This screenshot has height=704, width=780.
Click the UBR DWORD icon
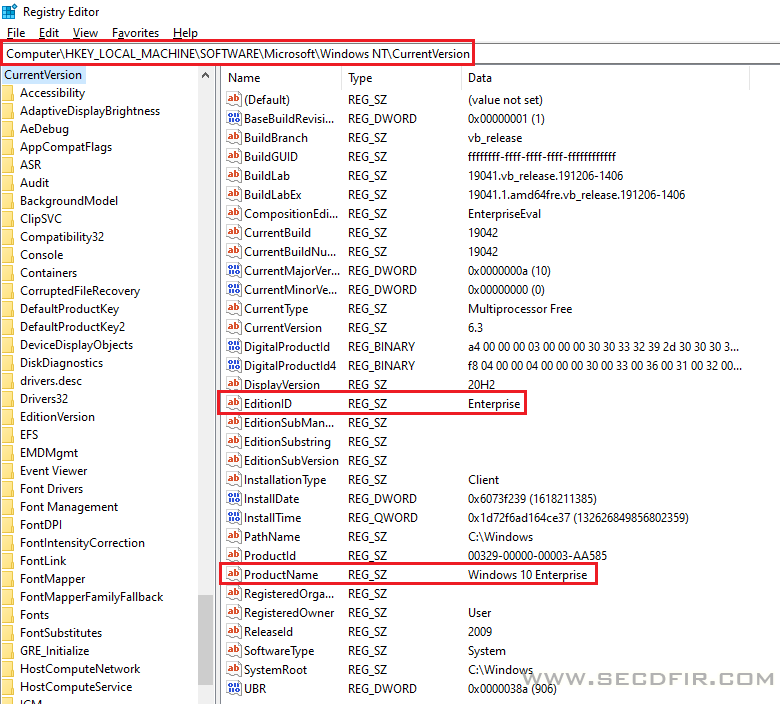click(x=234, y=688)
